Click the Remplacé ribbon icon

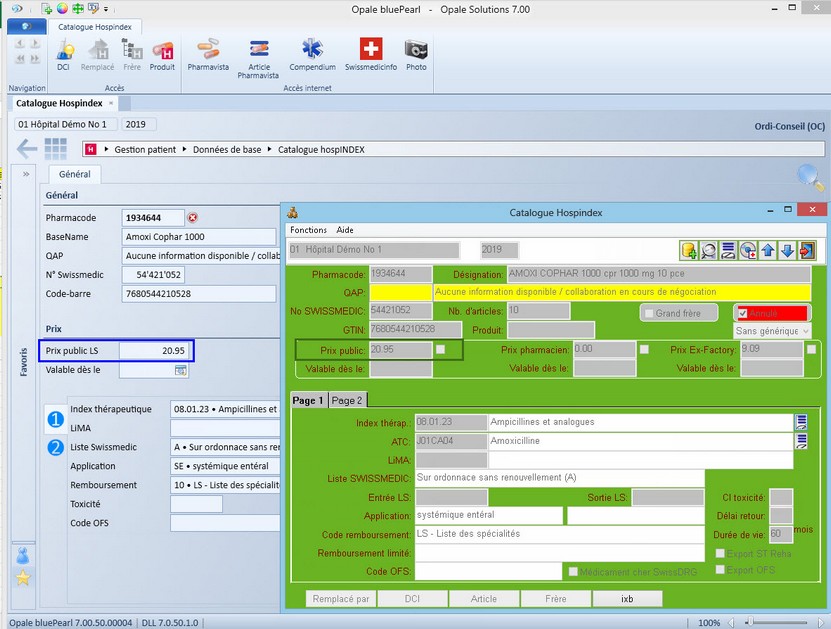(x=98, y=55)
